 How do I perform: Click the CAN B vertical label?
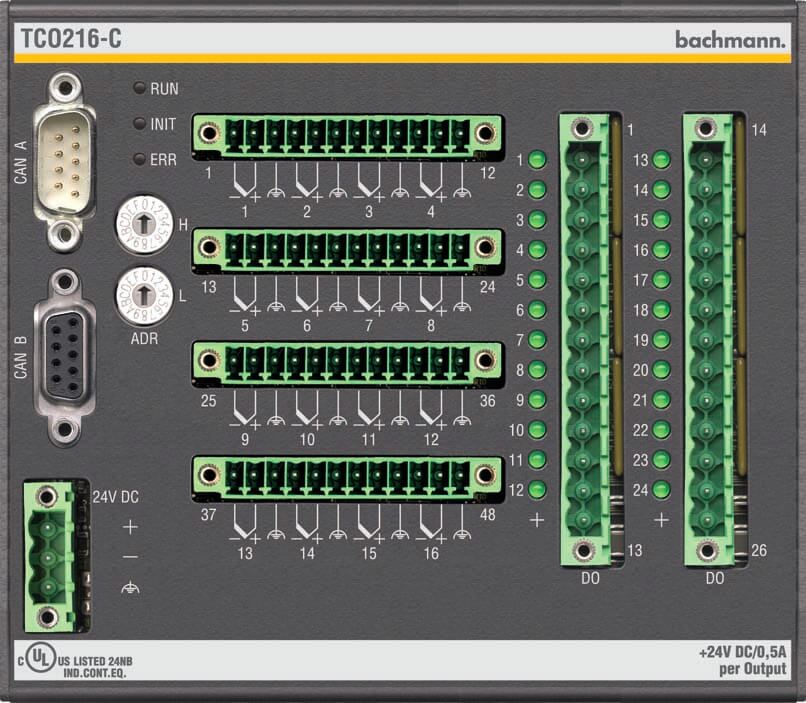(21, 358)
